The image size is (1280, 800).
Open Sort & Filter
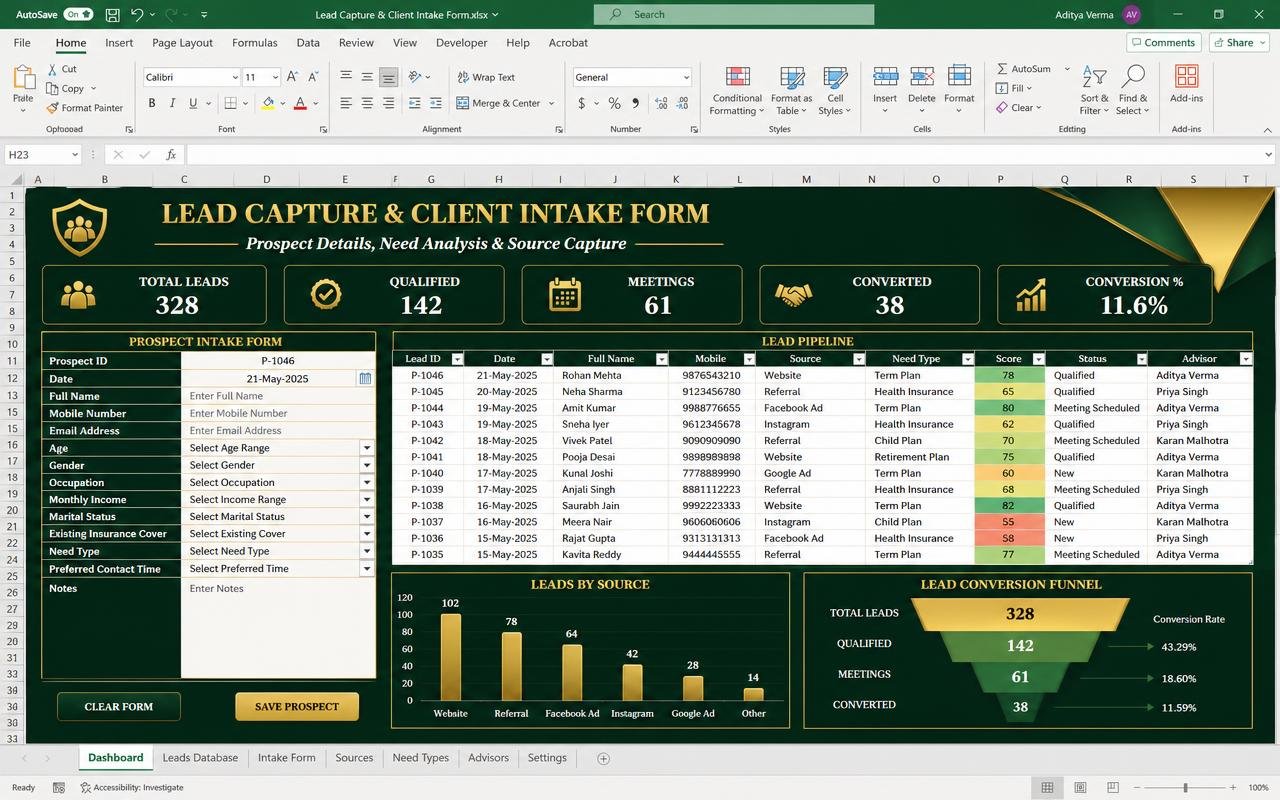click(1094, 90)
